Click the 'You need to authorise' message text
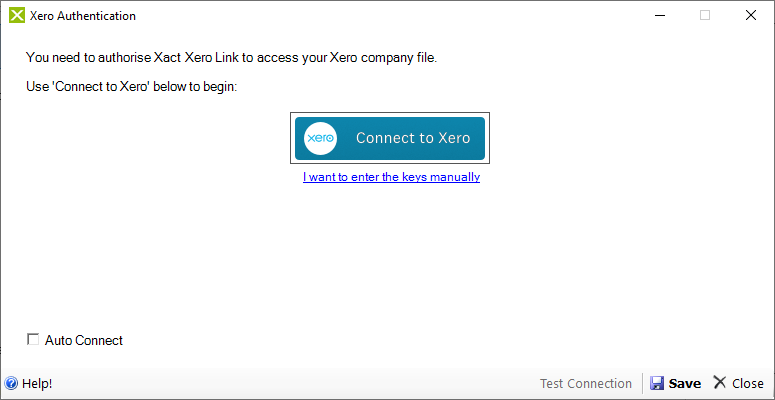The height and width of the screenshot is (400, 775). 231,57
